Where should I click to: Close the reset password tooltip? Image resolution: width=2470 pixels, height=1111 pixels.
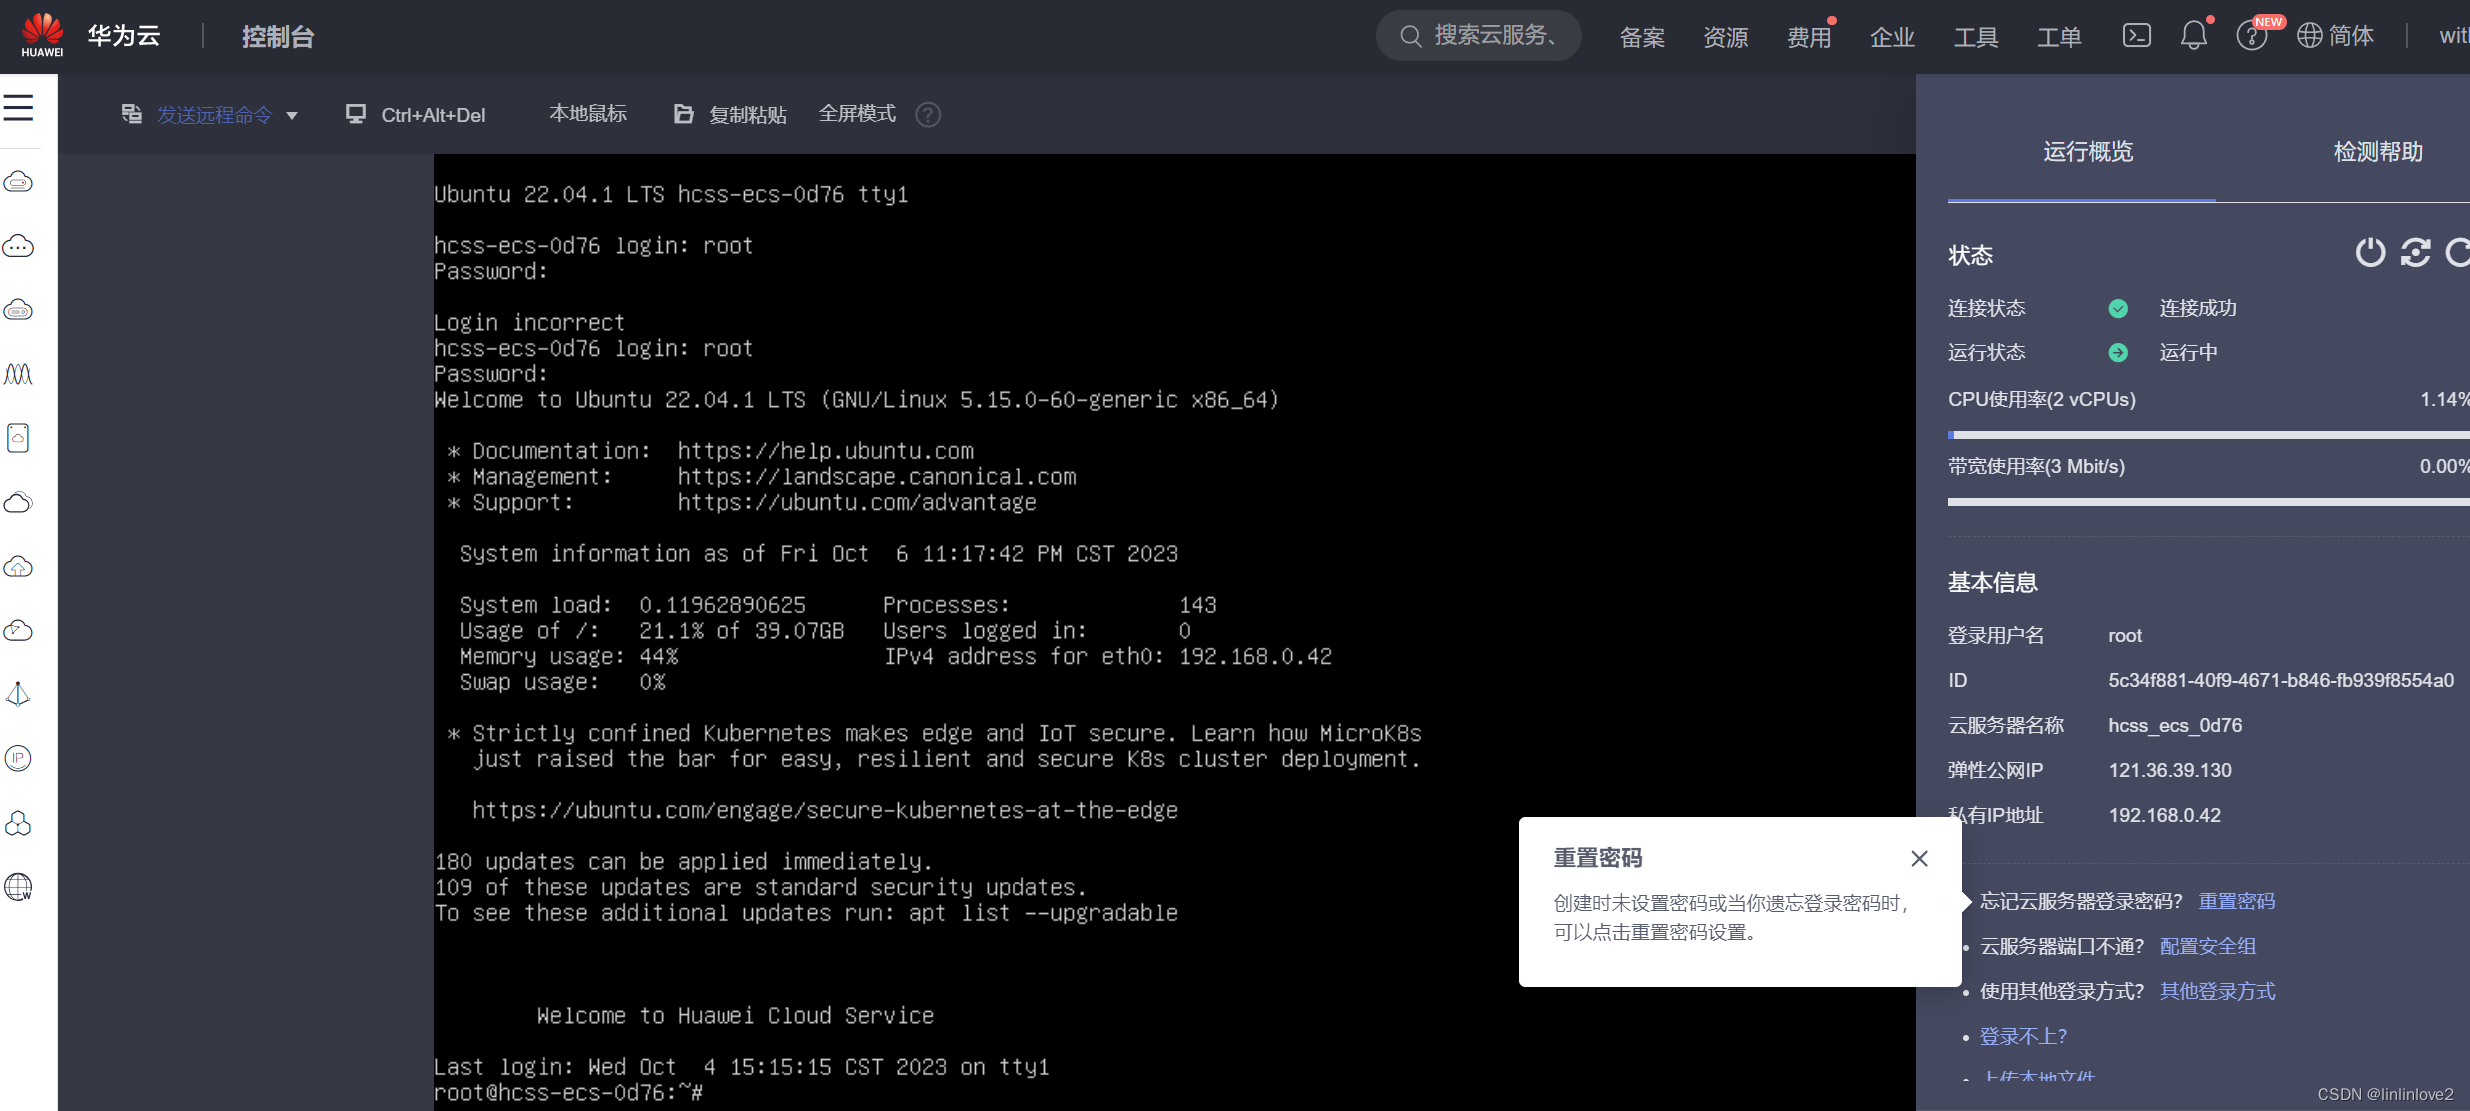point(1919,858)
